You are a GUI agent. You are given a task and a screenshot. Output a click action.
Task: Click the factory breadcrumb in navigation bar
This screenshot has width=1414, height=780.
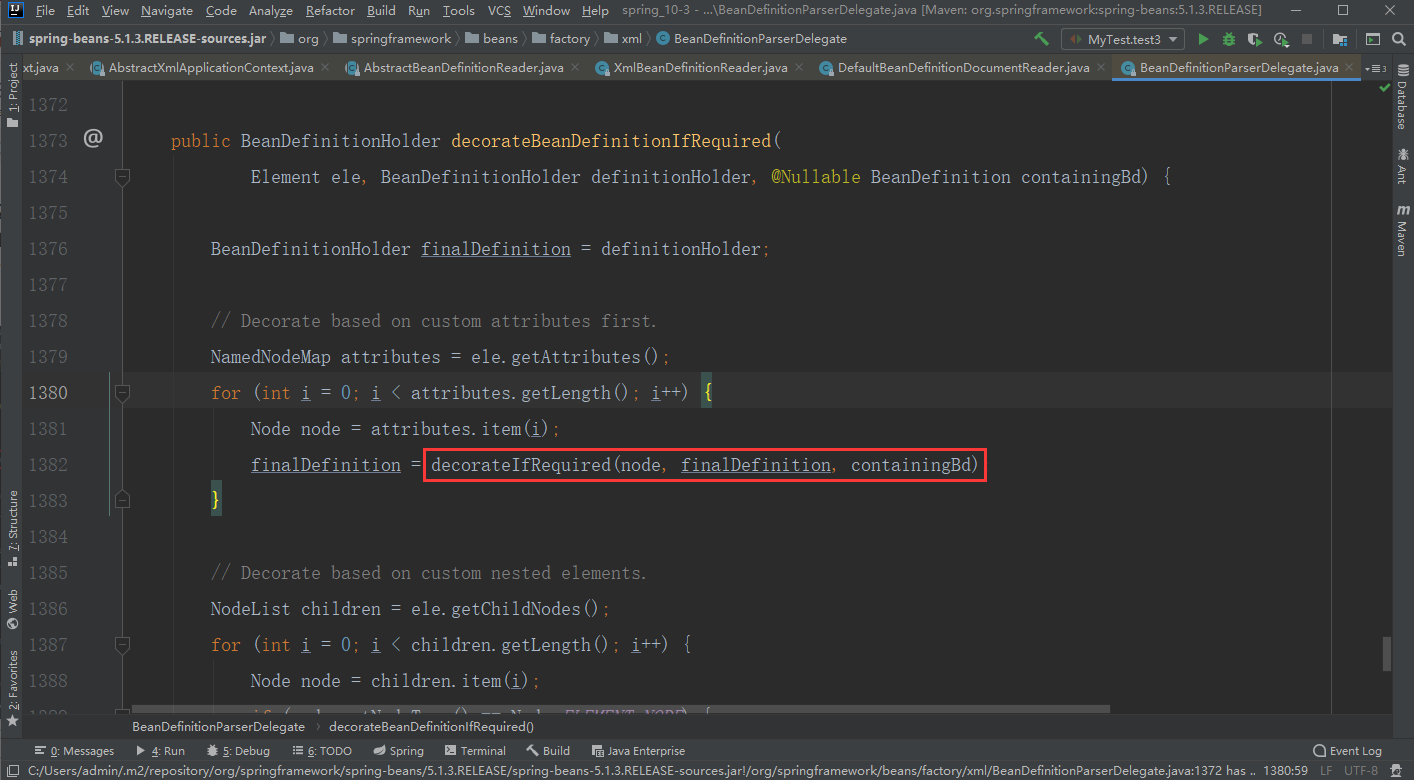560,39
